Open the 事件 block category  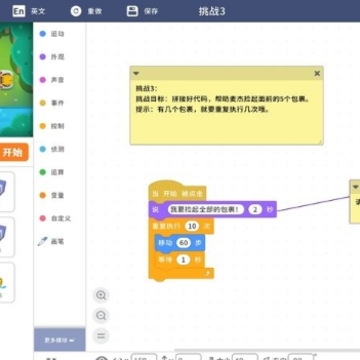coord(52,103)
